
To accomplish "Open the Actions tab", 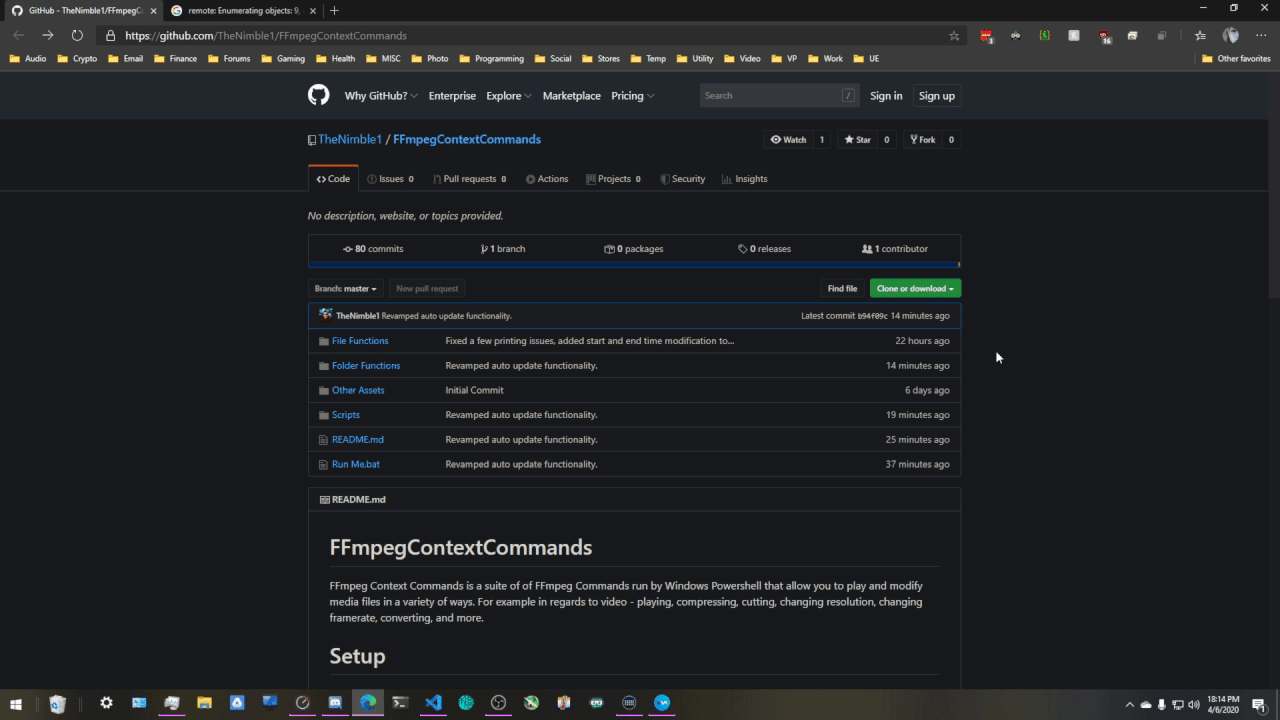I will point(547,179).
